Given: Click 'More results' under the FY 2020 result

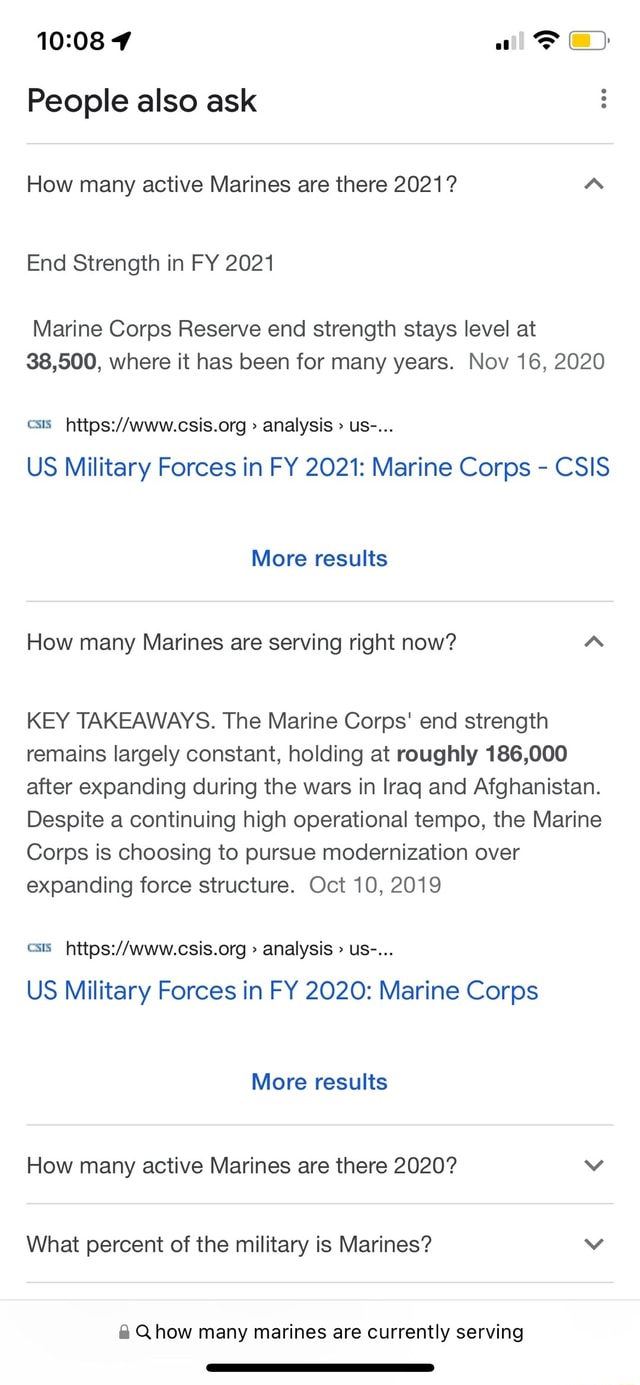Looking at the screenshot, I should tap(319, 1081).
